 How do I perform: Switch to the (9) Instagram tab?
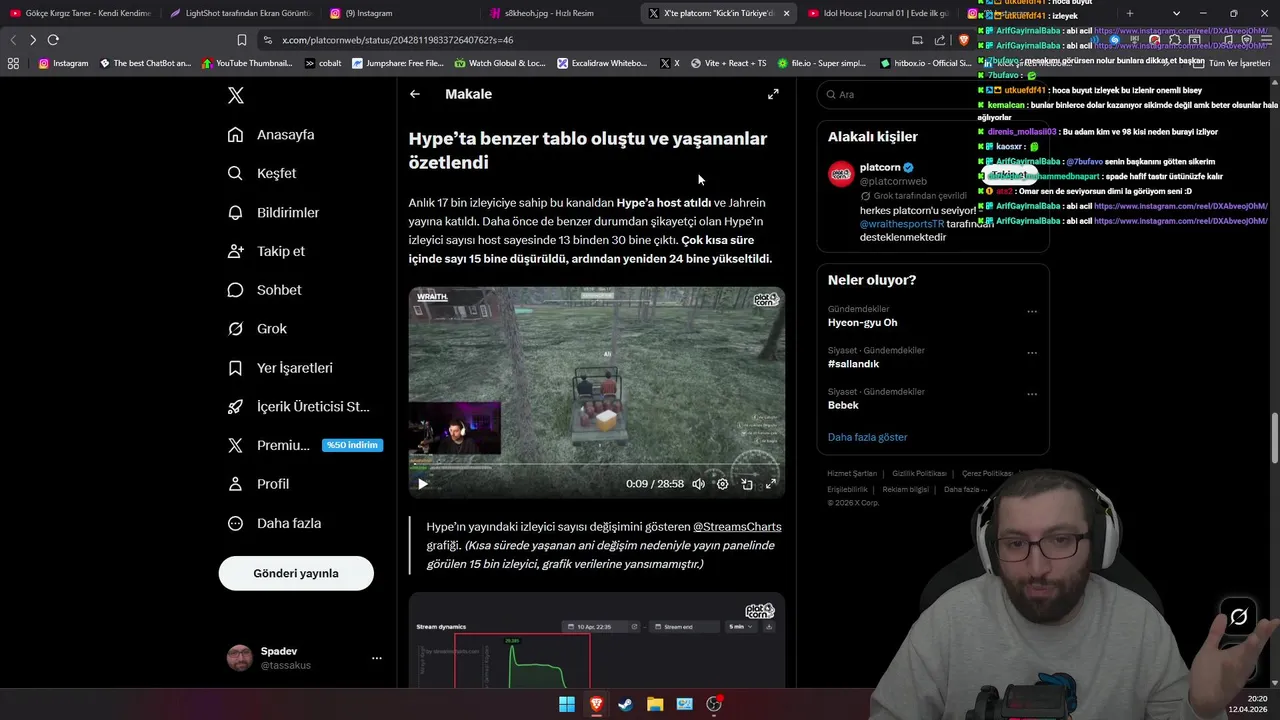pos(400,13)
